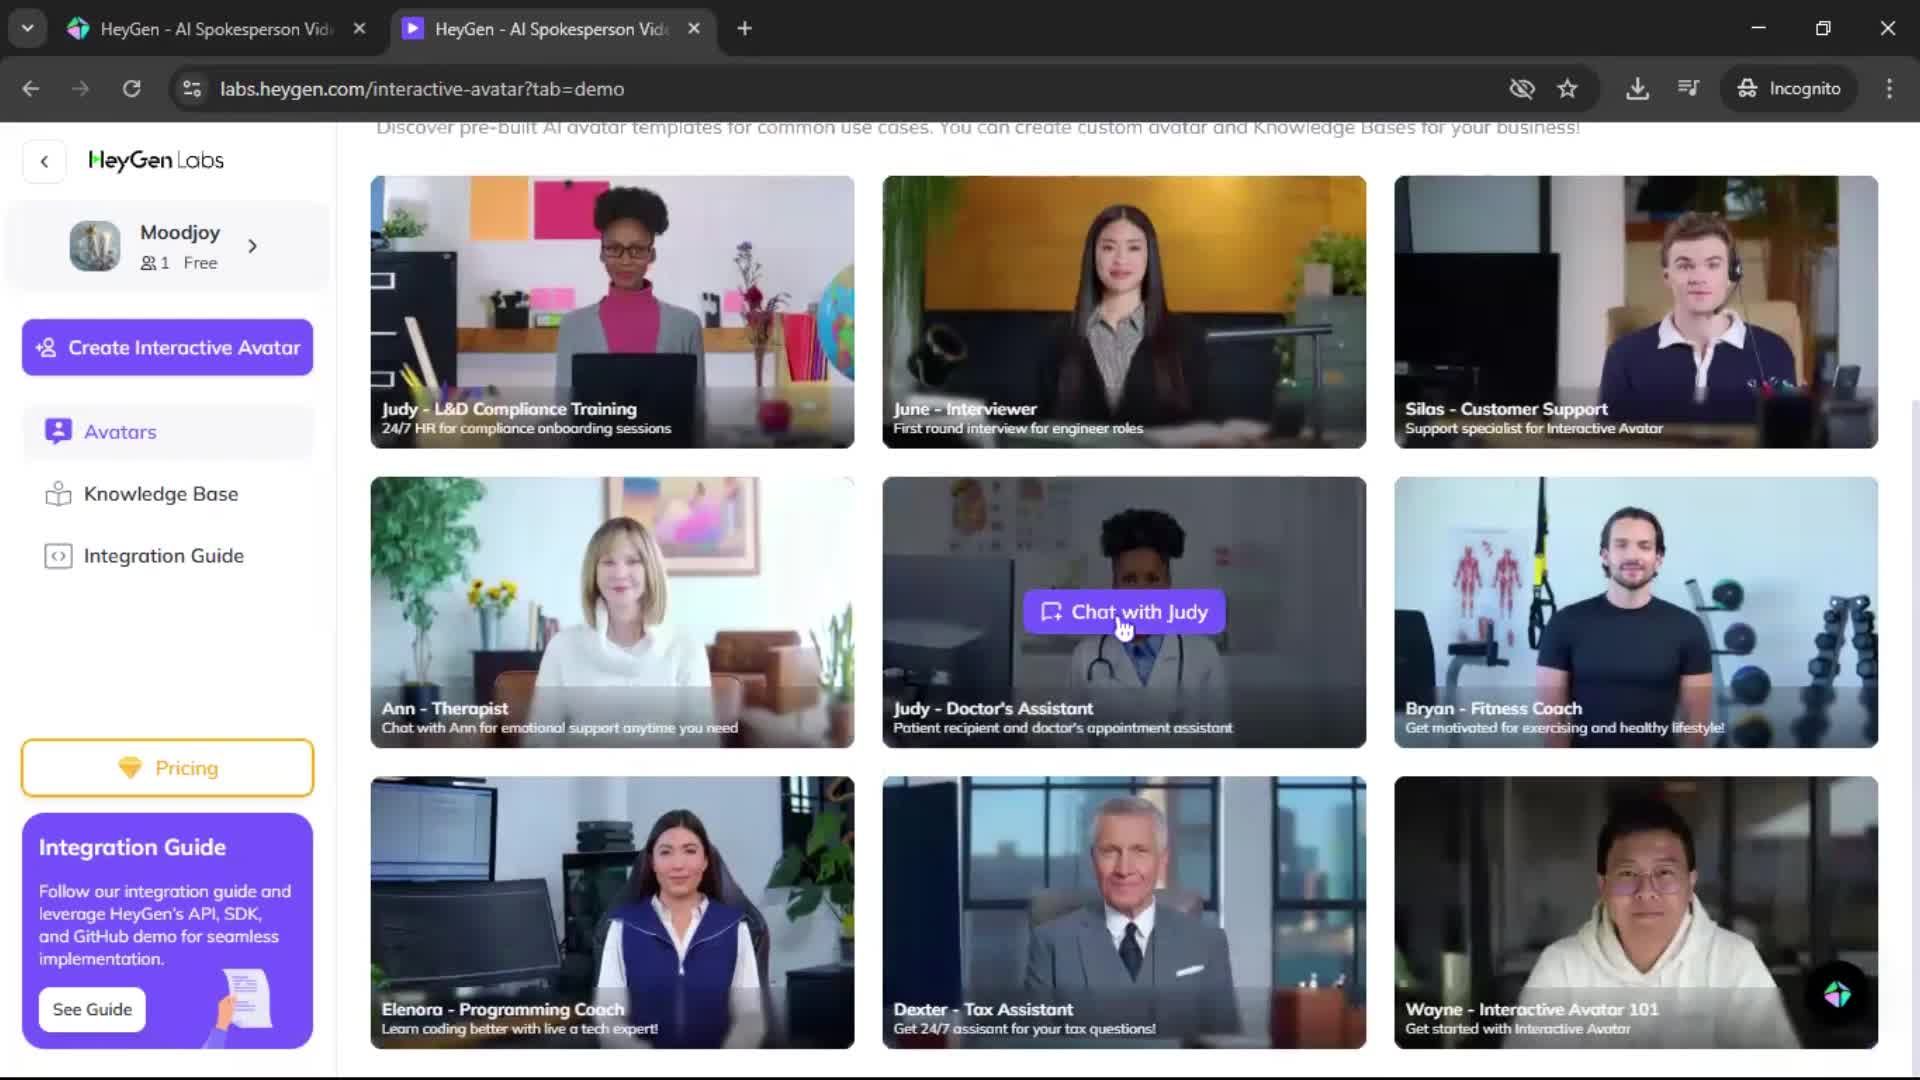Open the Integration Guide sidebar item
Viewport: 1920px width, 1080px height.
click(163, 556)
